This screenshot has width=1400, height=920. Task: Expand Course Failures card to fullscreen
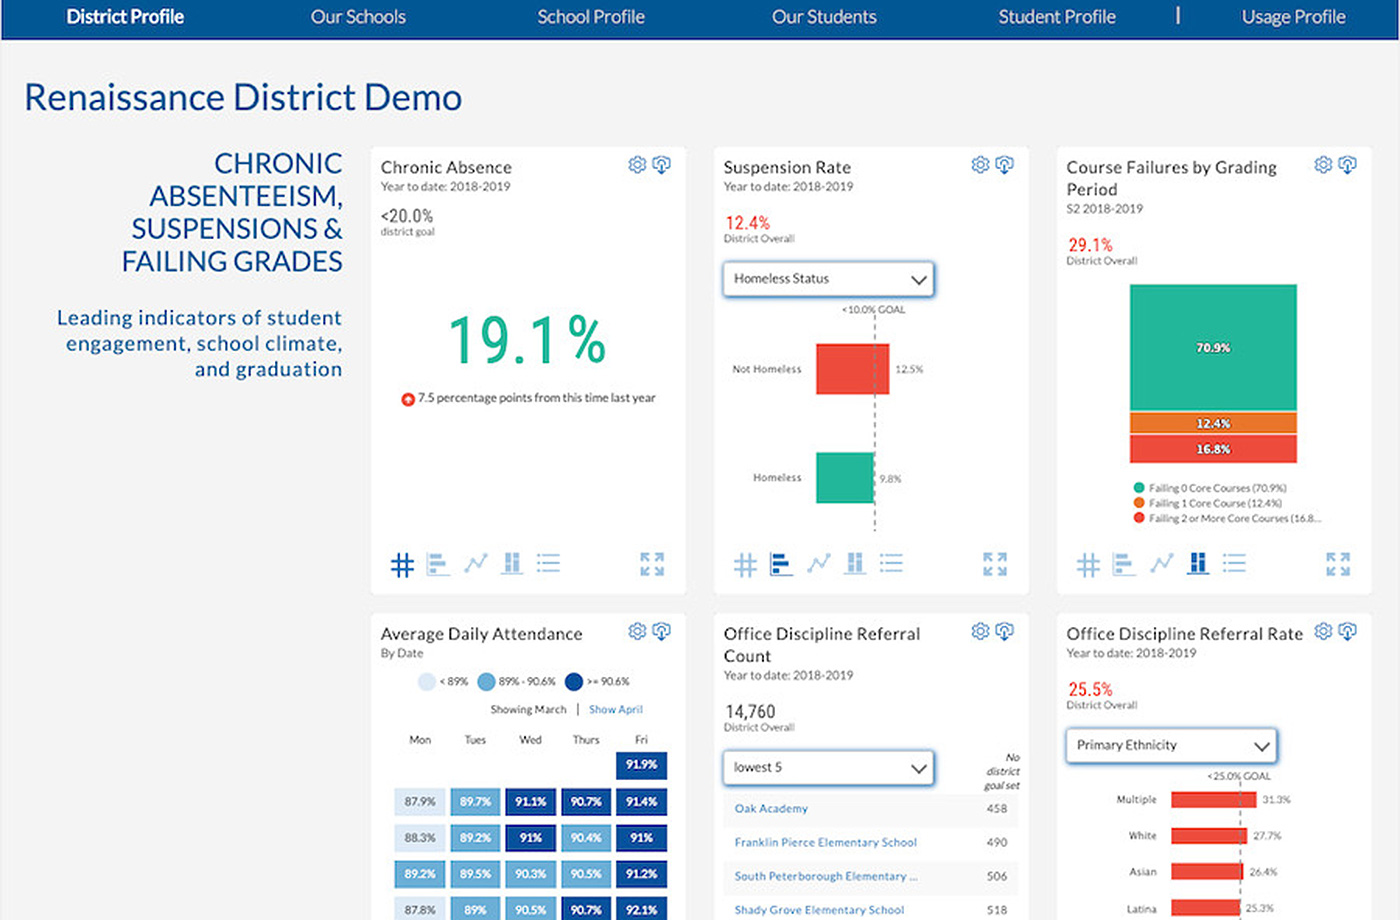(x=1338, y=564)
